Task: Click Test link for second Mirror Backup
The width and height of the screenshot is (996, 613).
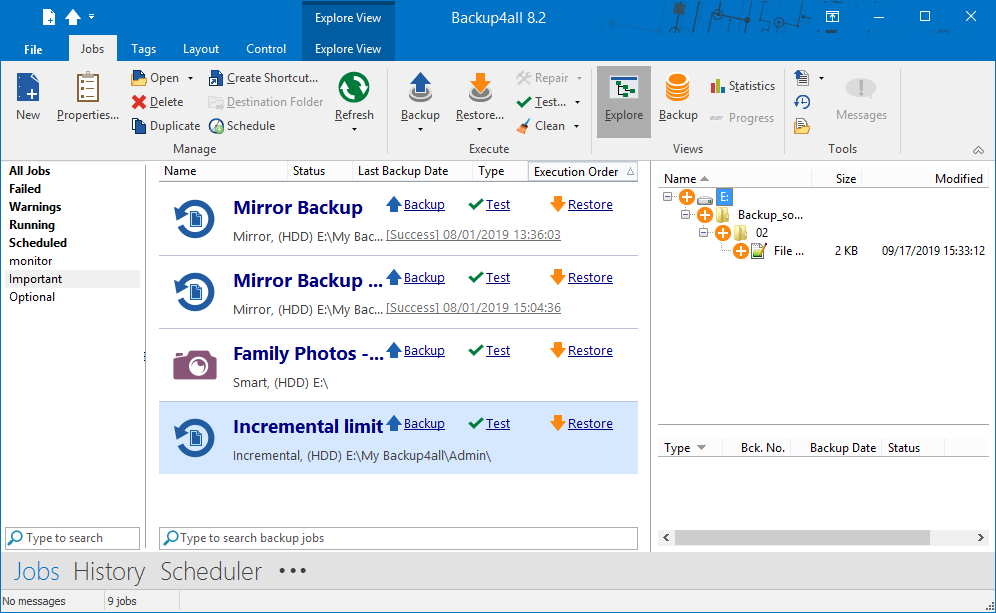Action: (x=497, y=278)
